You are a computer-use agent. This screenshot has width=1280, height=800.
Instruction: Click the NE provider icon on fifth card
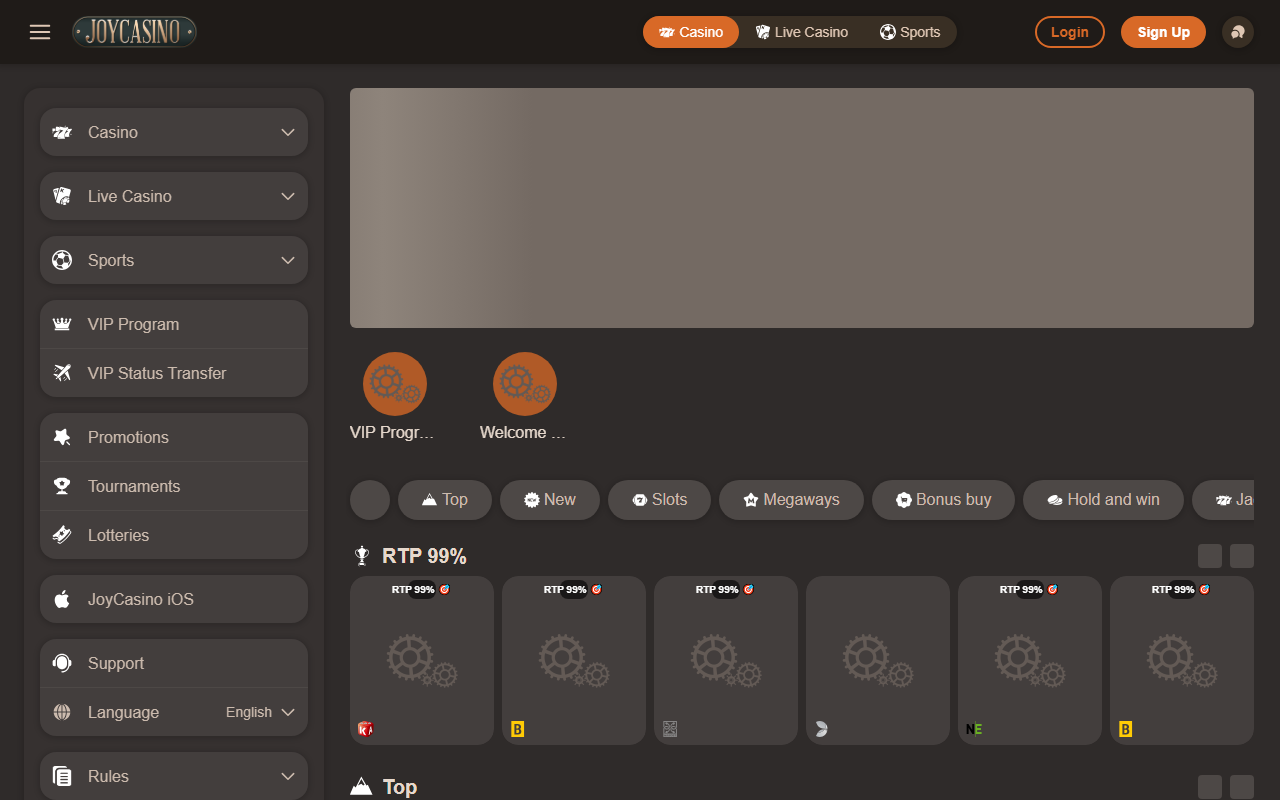973,729
